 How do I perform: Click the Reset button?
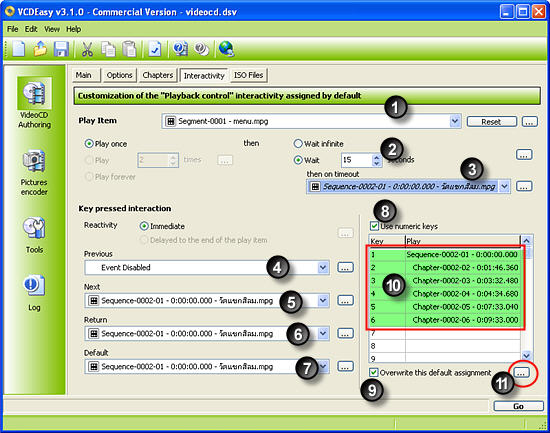[491, 122]
